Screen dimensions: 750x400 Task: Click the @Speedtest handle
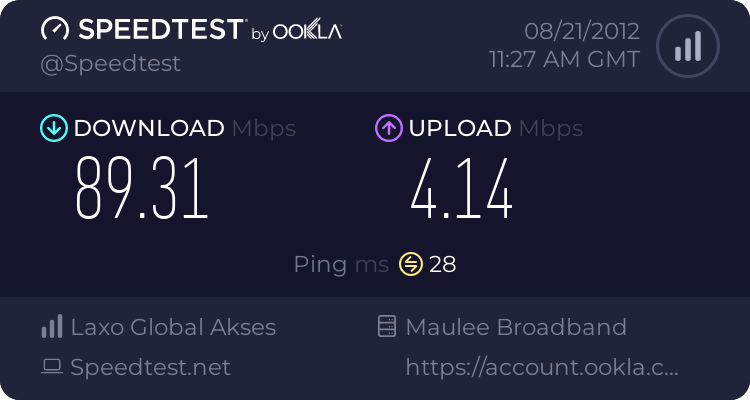[x=110, y=64]
